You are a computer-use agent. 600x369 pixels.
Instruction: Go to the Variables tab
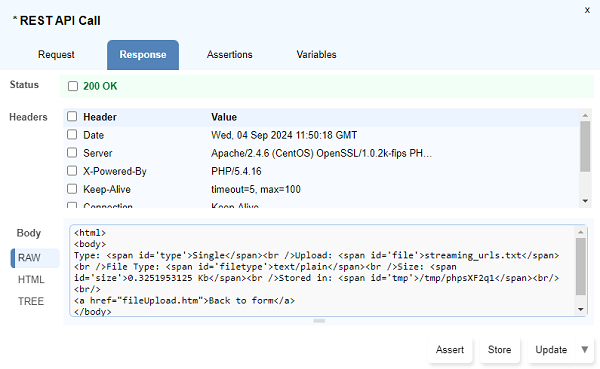pos(316,55)
